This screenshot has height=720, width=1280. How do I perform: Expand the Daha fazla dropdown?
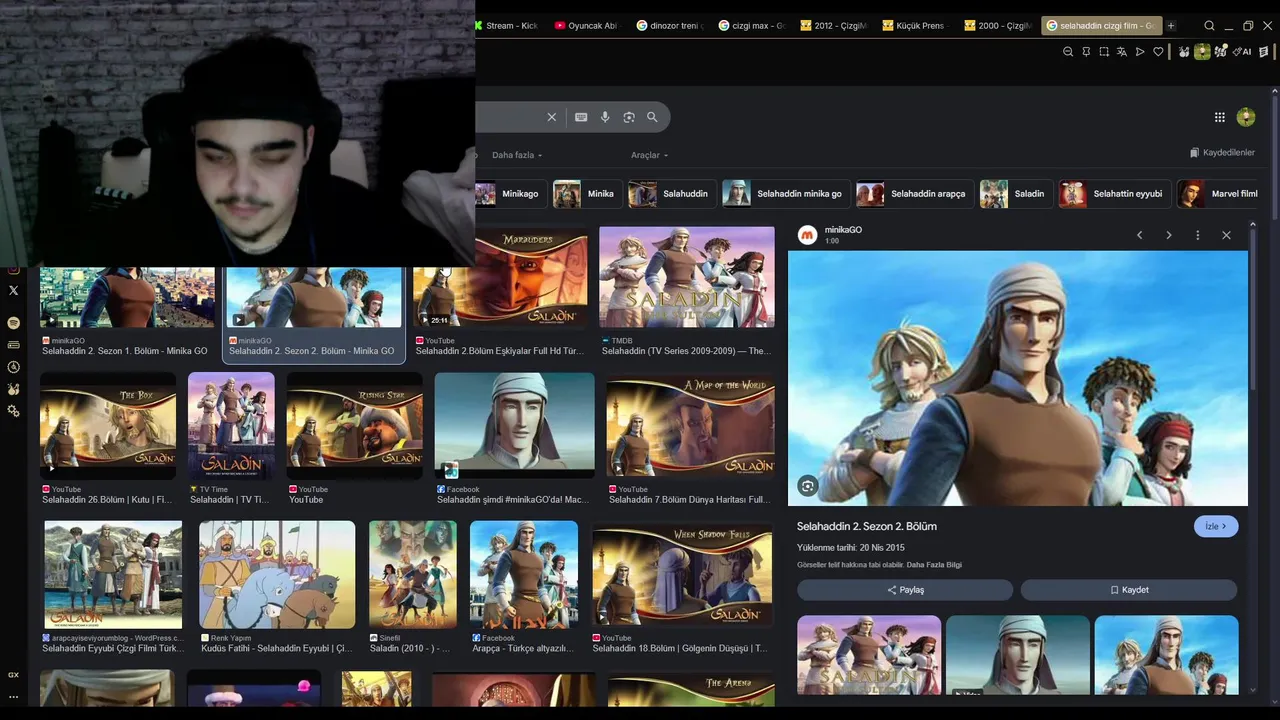pyautogui.click(x=517, y=155)
